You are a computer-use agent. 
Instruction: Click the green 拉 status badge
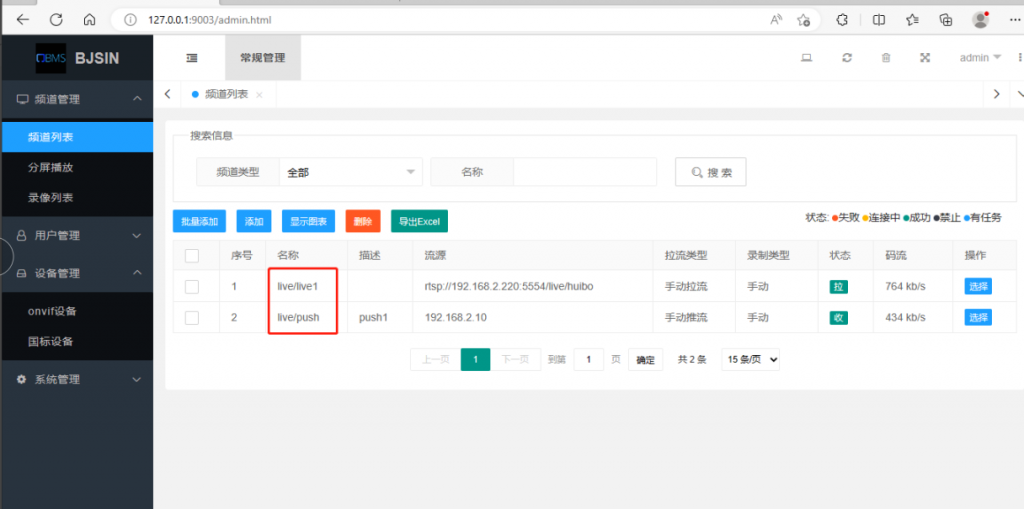tap(838, 287)
